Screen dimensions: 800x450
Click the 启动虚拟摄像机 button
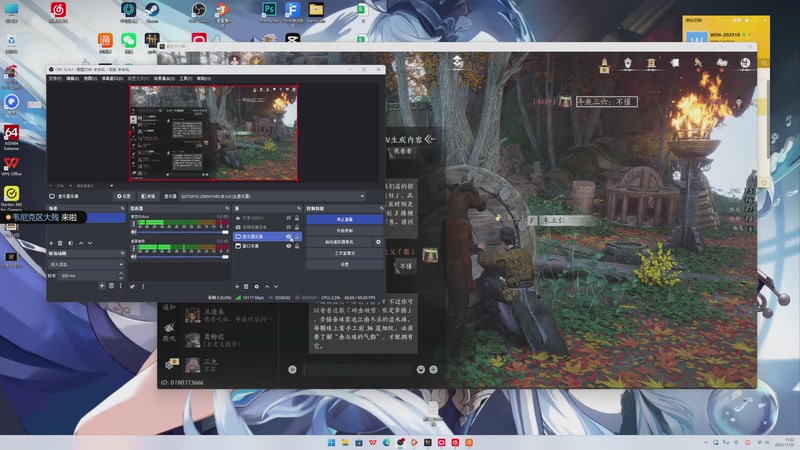click(x=339, y=242)
